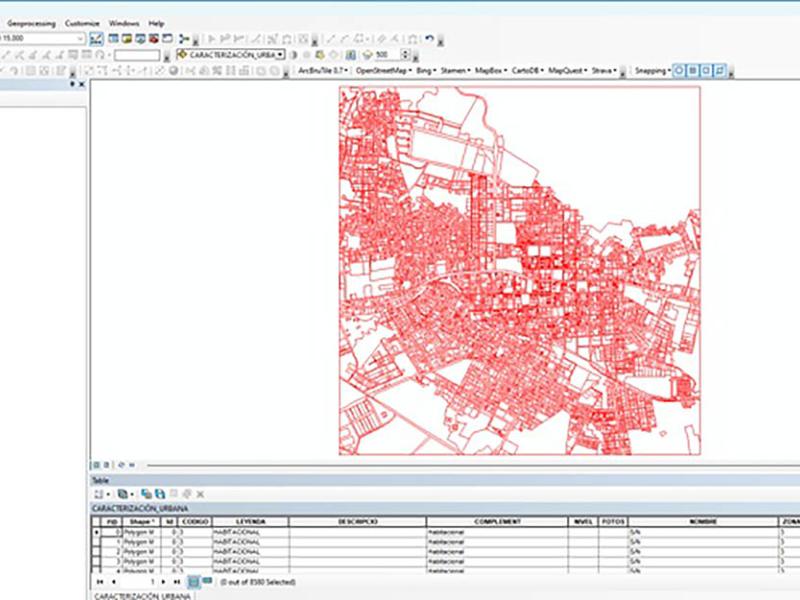Screen dimensions: 800x600
Task: Toggle End Snapping button
Action: click(x=693, y=71)
